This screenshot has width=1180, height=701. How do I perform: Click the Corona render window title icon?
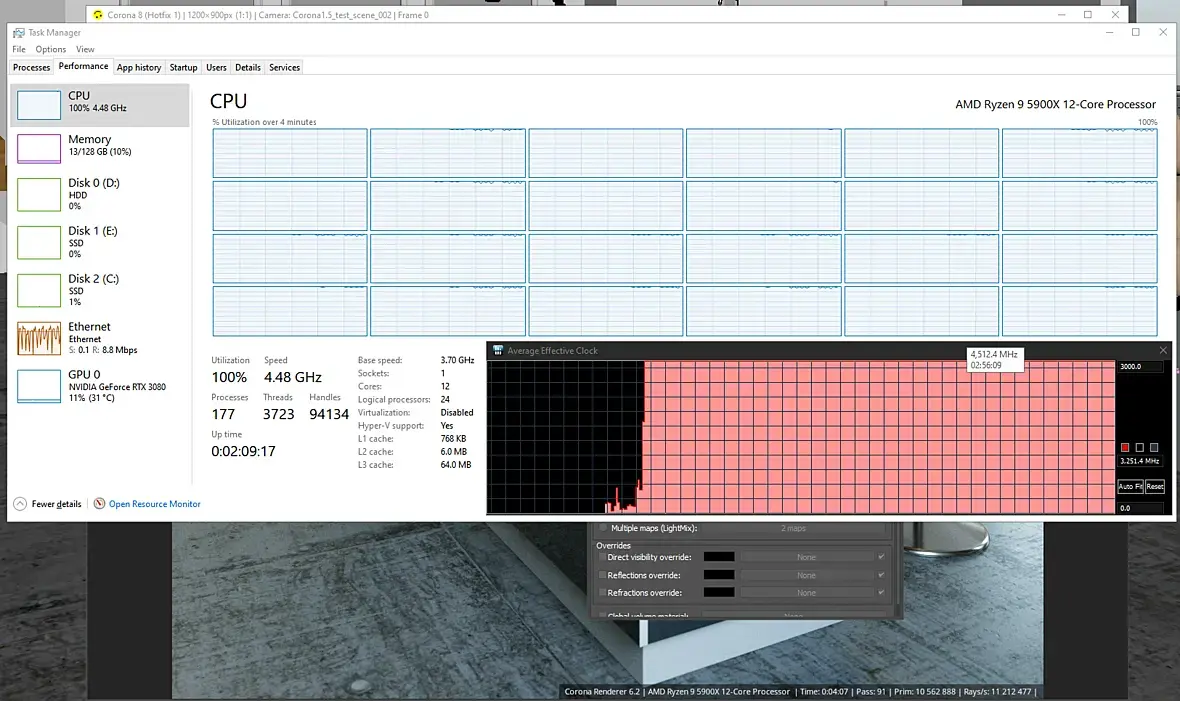pyautogui.click(x=98, y=14)
